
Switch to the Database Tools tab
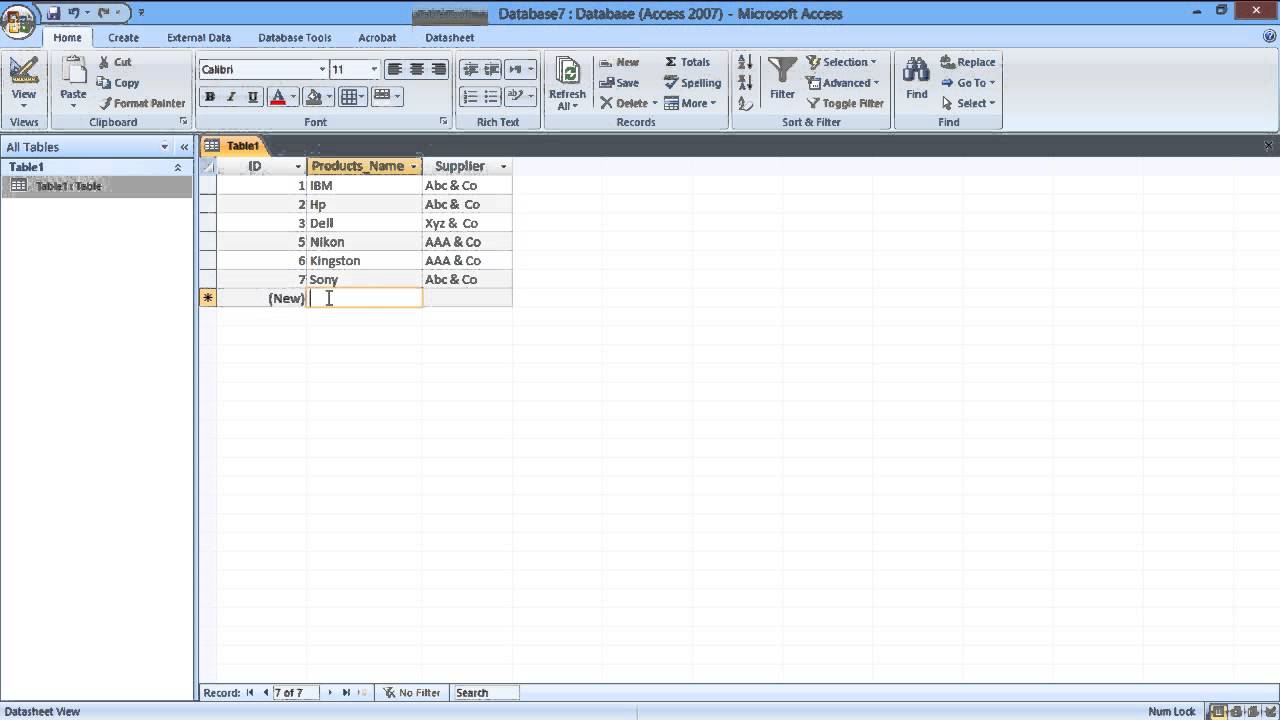[295, 37]
